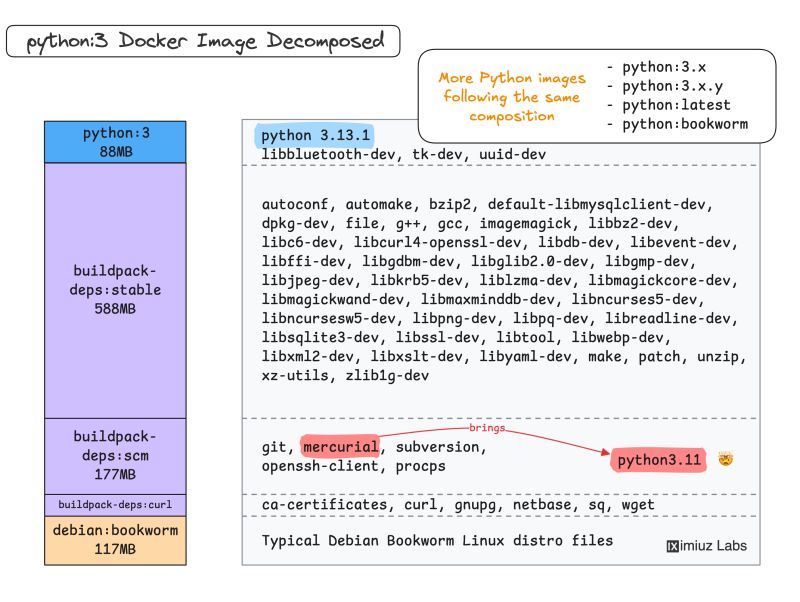Click the 'python:latest' list entry
The height and width of the screenshot is (602, 800).
point(676,105)
